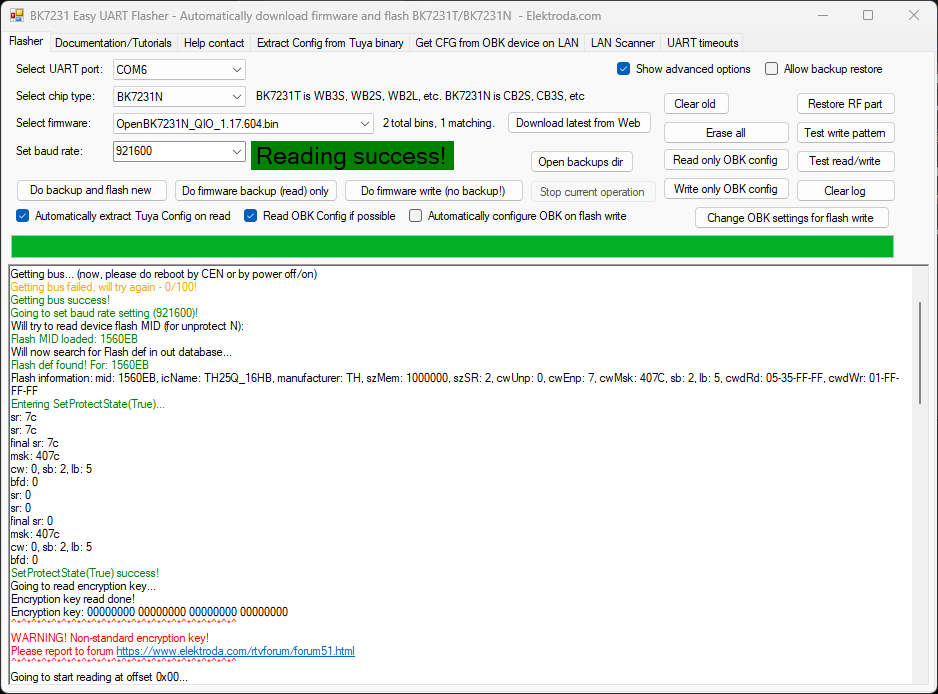Clear the log output
938x694 pixels.
coord(845,191)
